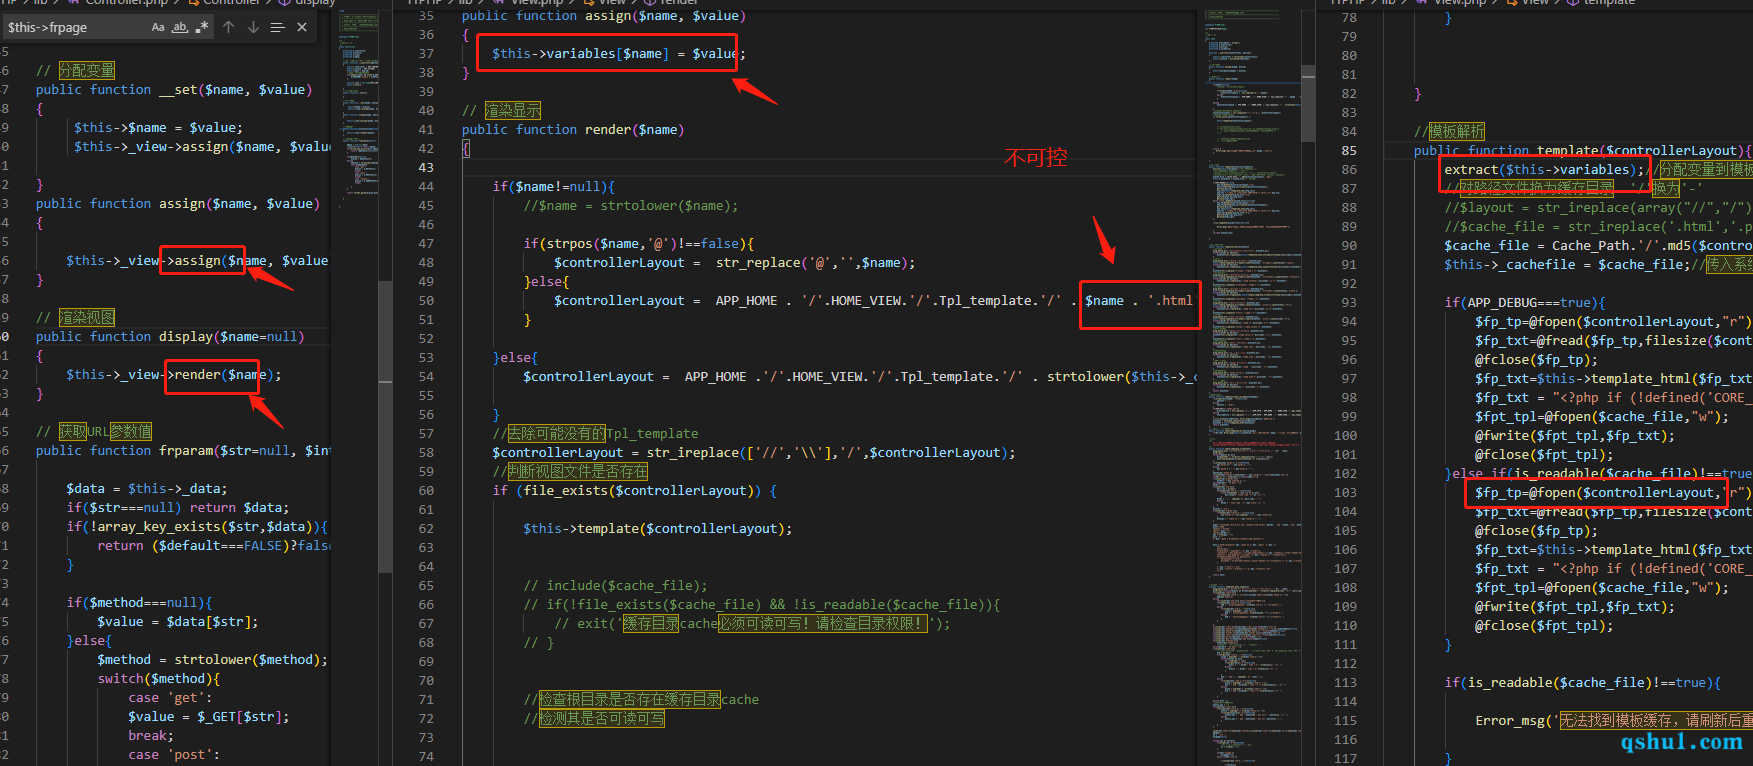This screenshot has height=766, width=1753.
Task: Click the comment '// 获取URL参数值'
Action: (94, 431)
